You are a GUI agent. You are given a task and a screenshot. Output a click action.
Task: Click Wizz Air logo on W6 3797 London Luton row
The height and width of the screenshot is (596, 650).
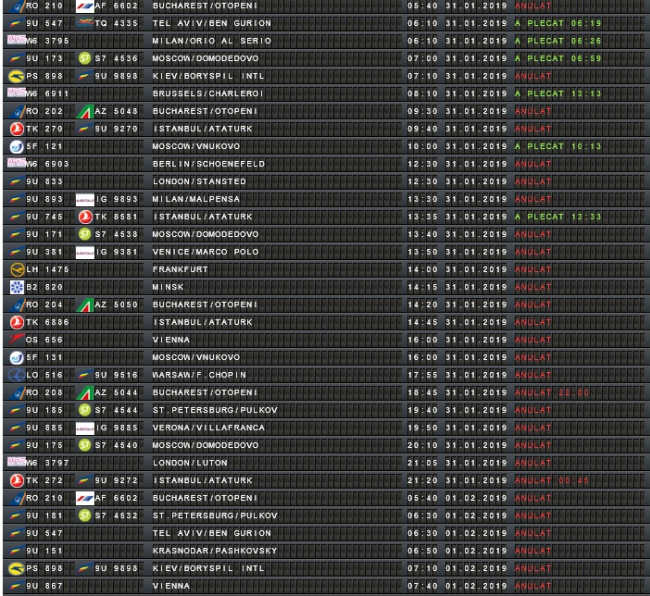16,462
